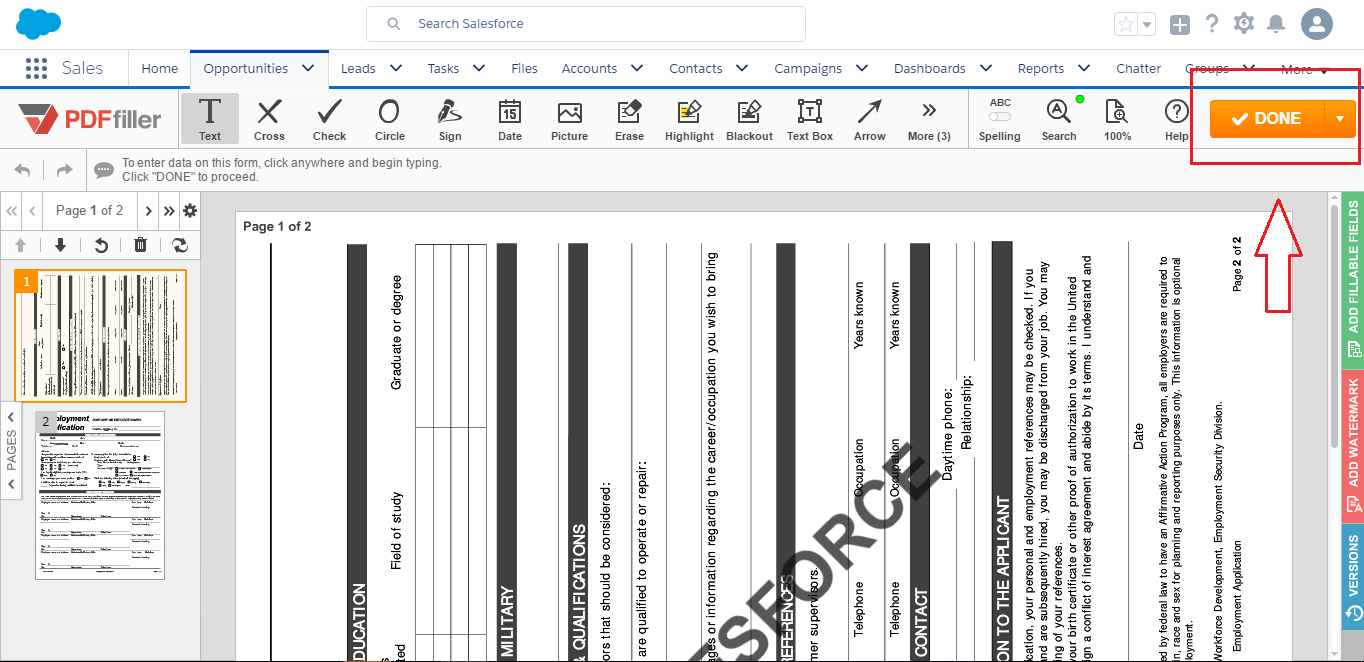Viewport: 1364px width, 662px height.
Task: Undo the last edit
Action: [23, 170]
